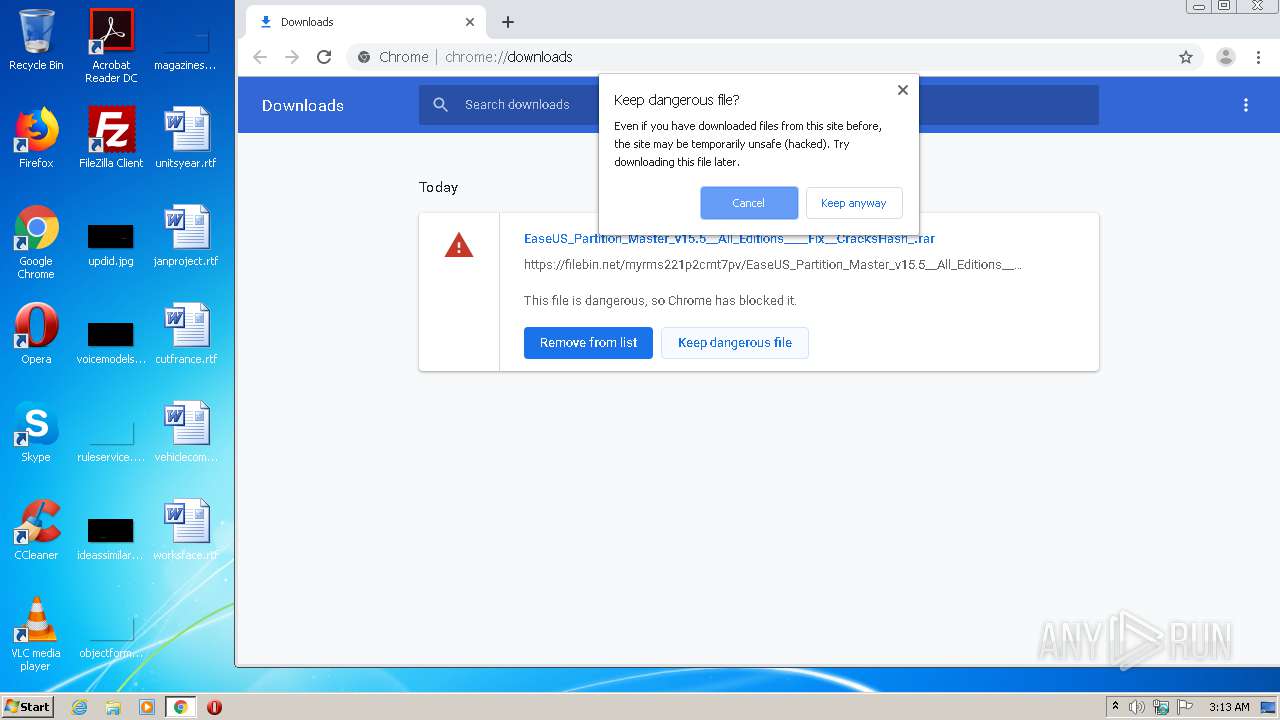Image resolution: width=1280 pixels, height=720 pixels.
Task: Launch the Opera desktop shortcut
Action: click(36, 333)
